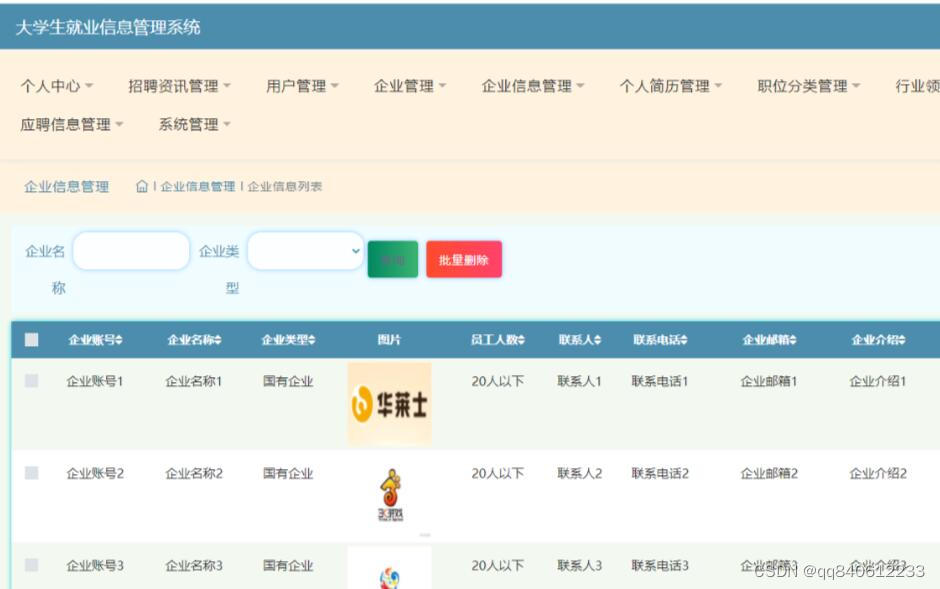Click the 批量删除 button

coord(463,258)
